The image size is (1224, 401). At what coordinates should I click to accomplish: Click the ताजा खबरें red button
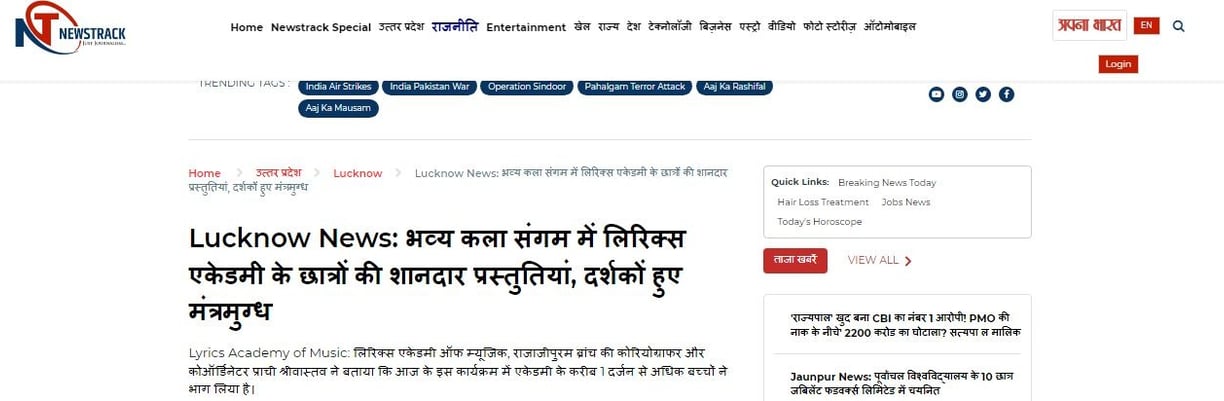[795, 260]
